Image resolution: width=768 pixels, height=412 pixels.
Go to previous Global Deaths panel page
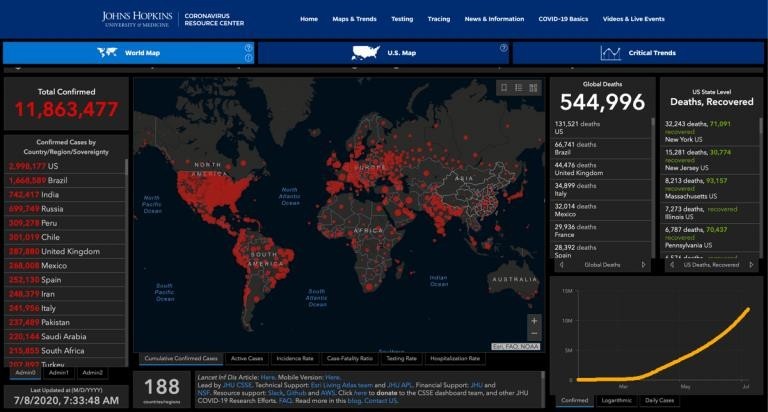pos(561,265)
